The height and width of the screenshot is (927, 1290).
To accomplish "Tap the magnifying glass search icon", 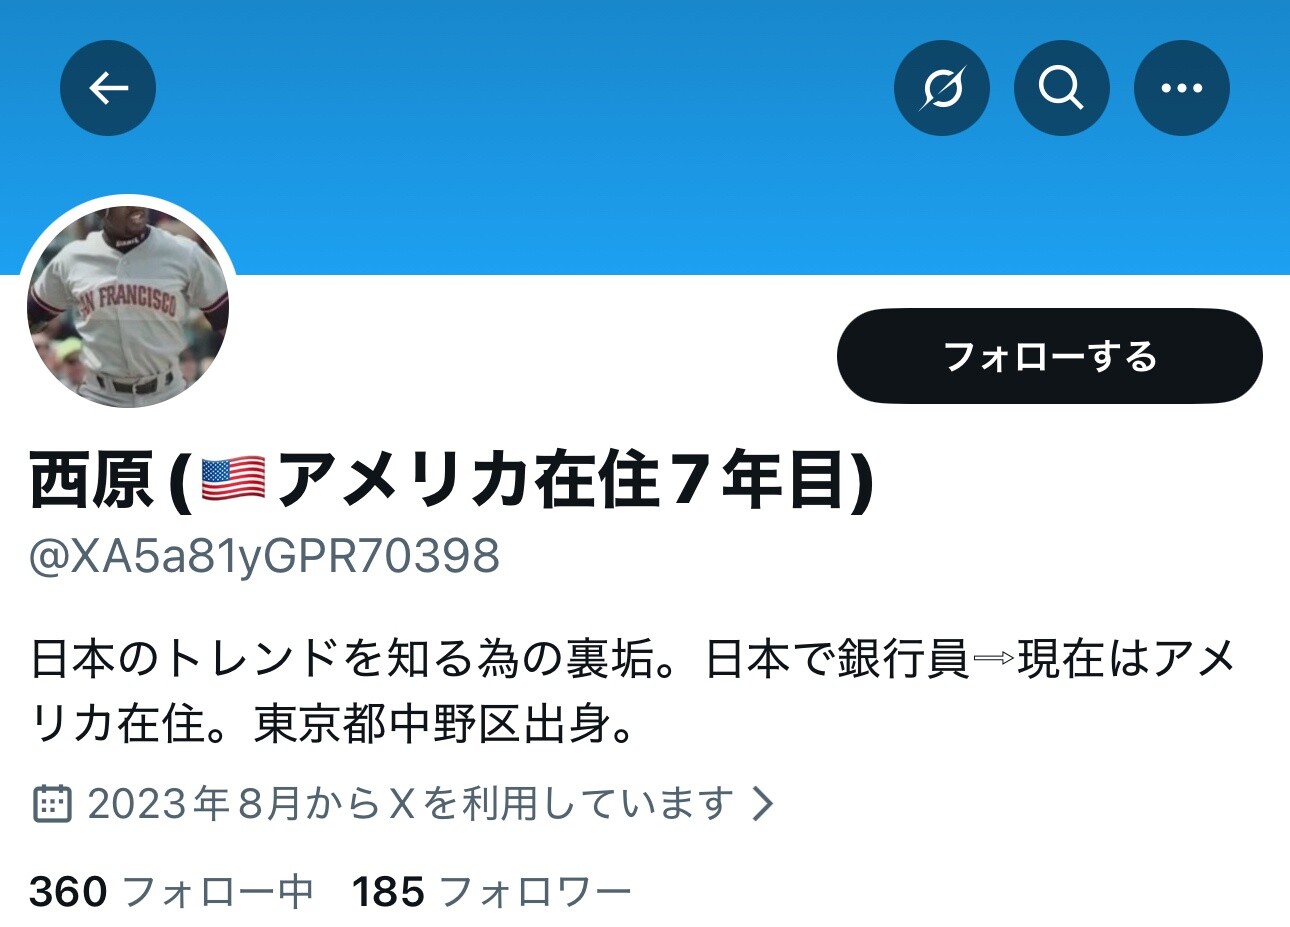I will (1062, 88).
